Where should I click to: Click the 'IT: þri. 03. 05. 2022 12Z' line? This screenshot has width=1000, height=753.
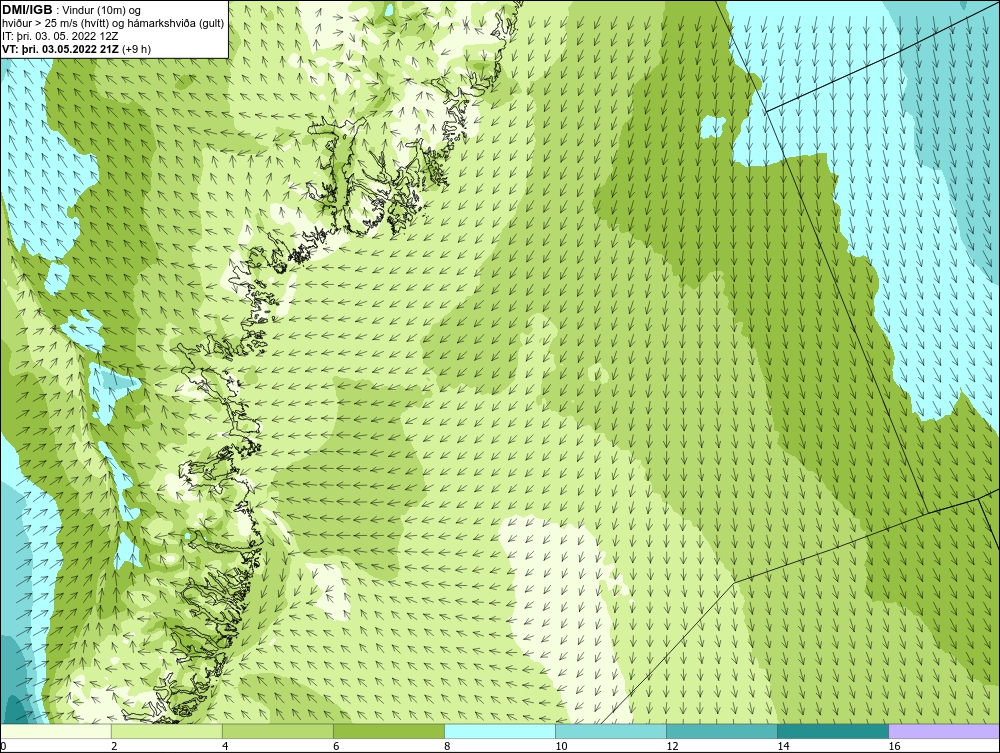[60, 36]
